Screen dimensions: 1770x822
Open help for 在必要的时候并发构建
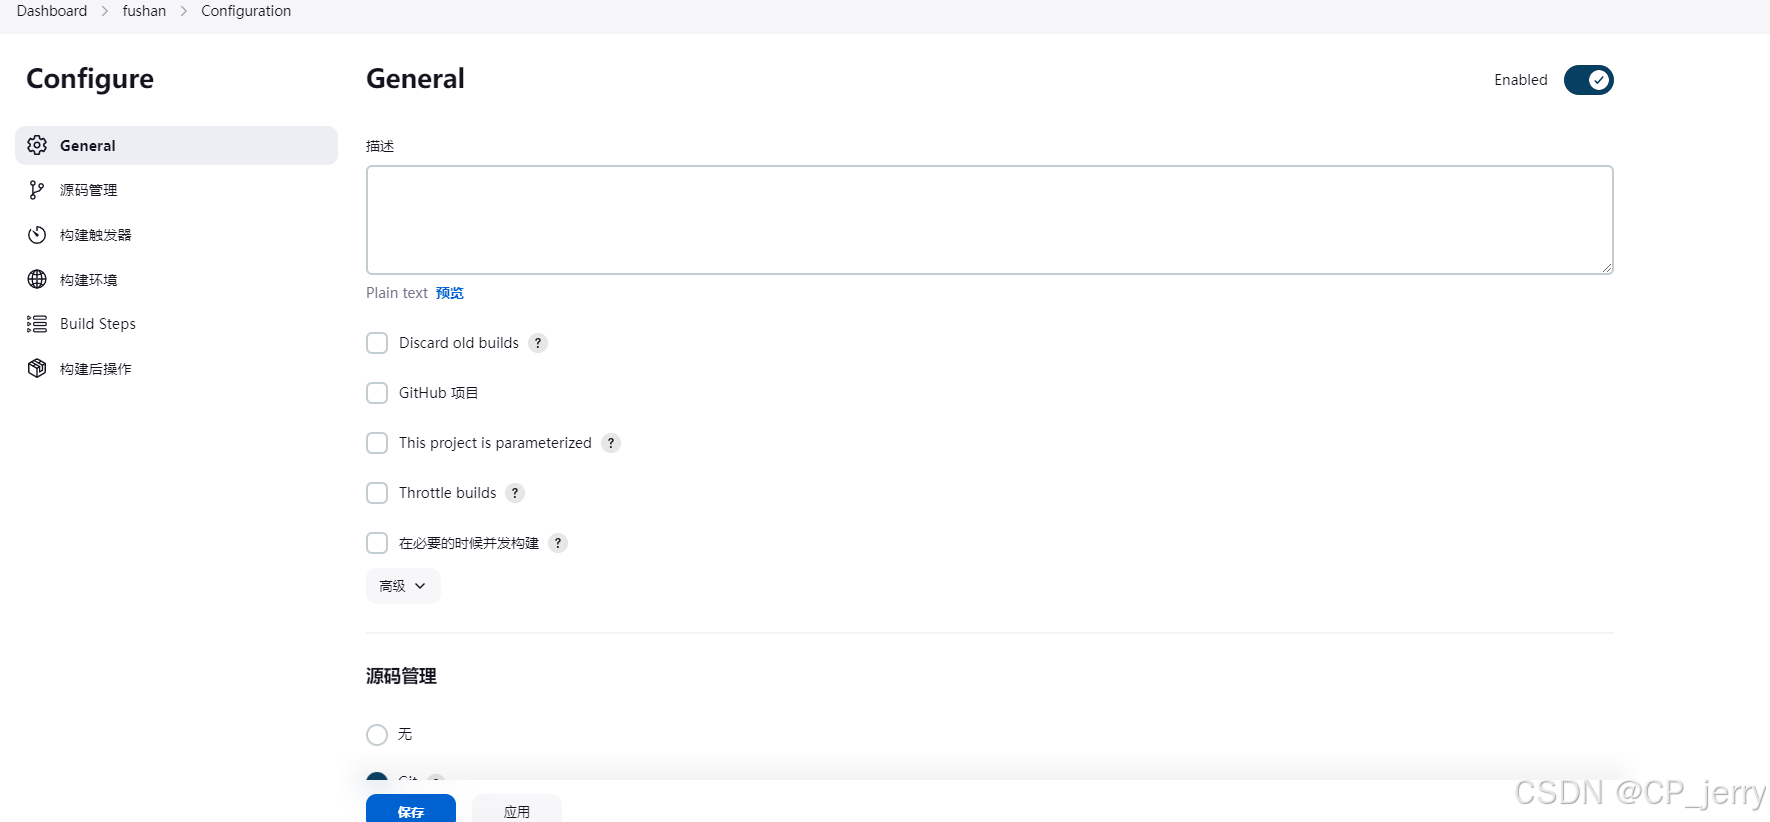(x=558, y=543)
